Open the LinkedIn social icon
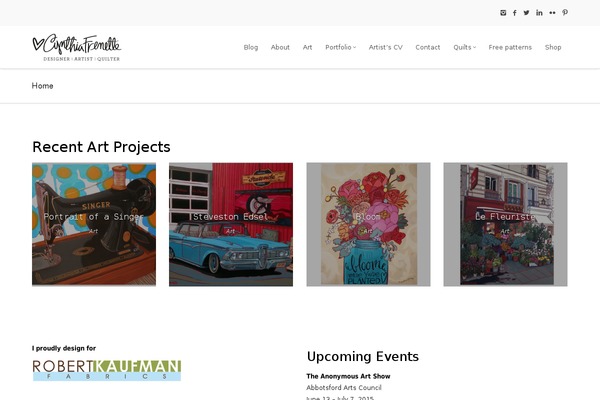The width and height of the screenshot is (600, 400). pyautogui.click(x=539, y=13)
